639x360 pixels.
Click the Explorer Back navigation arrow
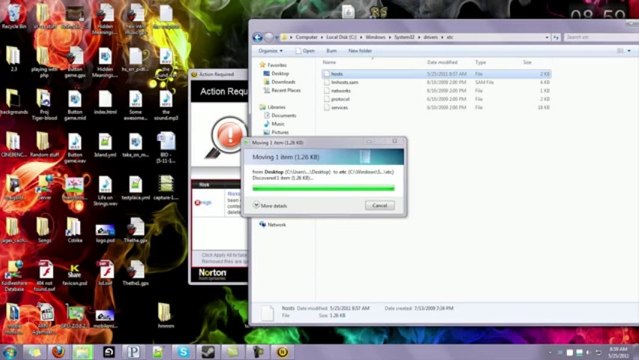[x=258, y=38]
